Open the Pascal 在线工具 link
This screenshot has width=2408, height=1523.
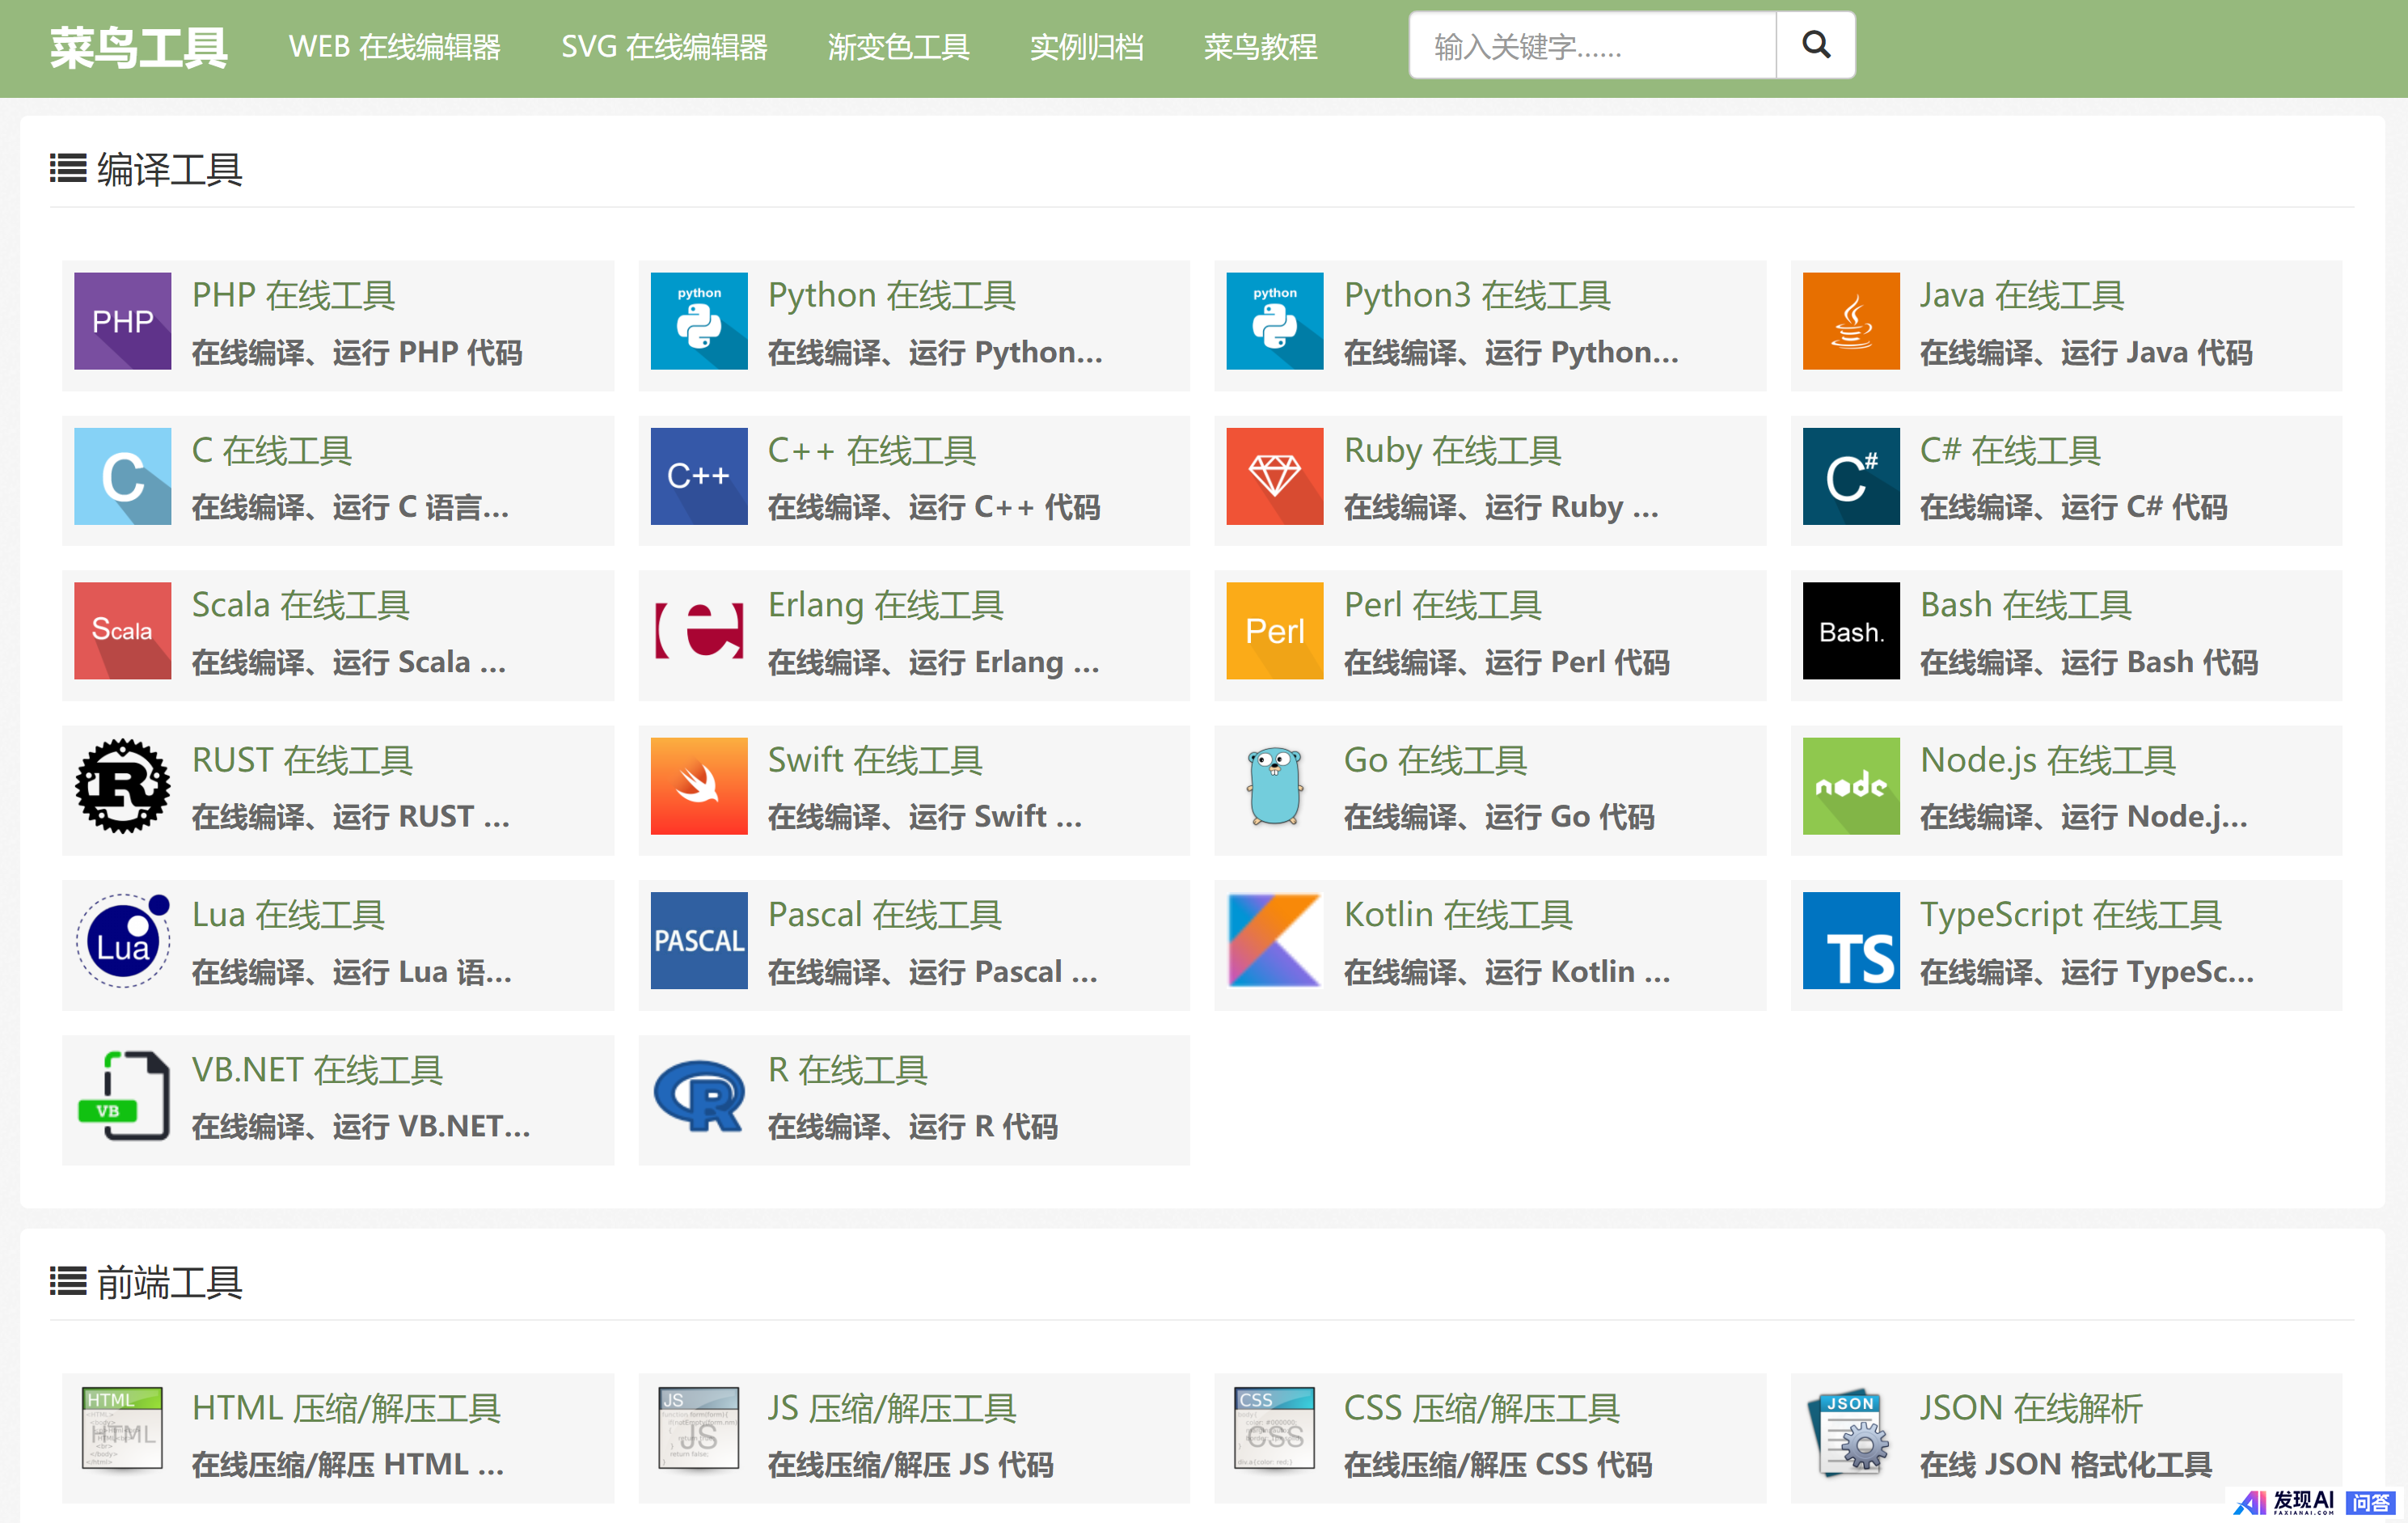pos(884,915)
